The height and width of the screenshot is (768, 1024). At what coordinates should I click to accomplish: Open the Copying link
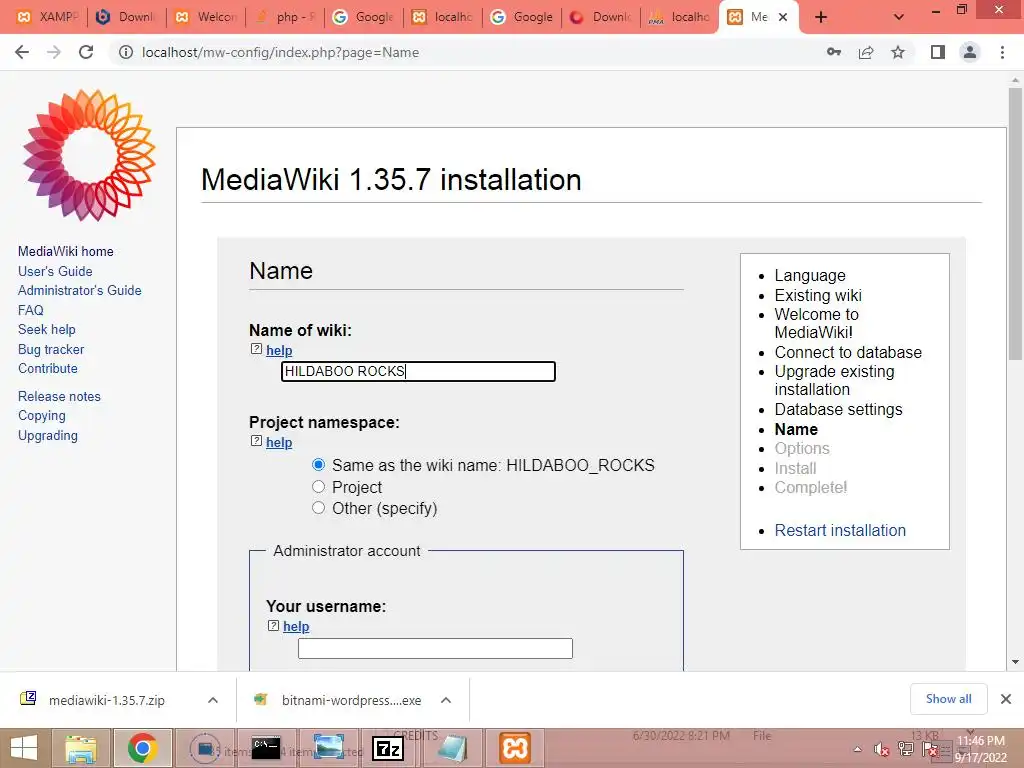pyautogui.click(x=42, y=415)
